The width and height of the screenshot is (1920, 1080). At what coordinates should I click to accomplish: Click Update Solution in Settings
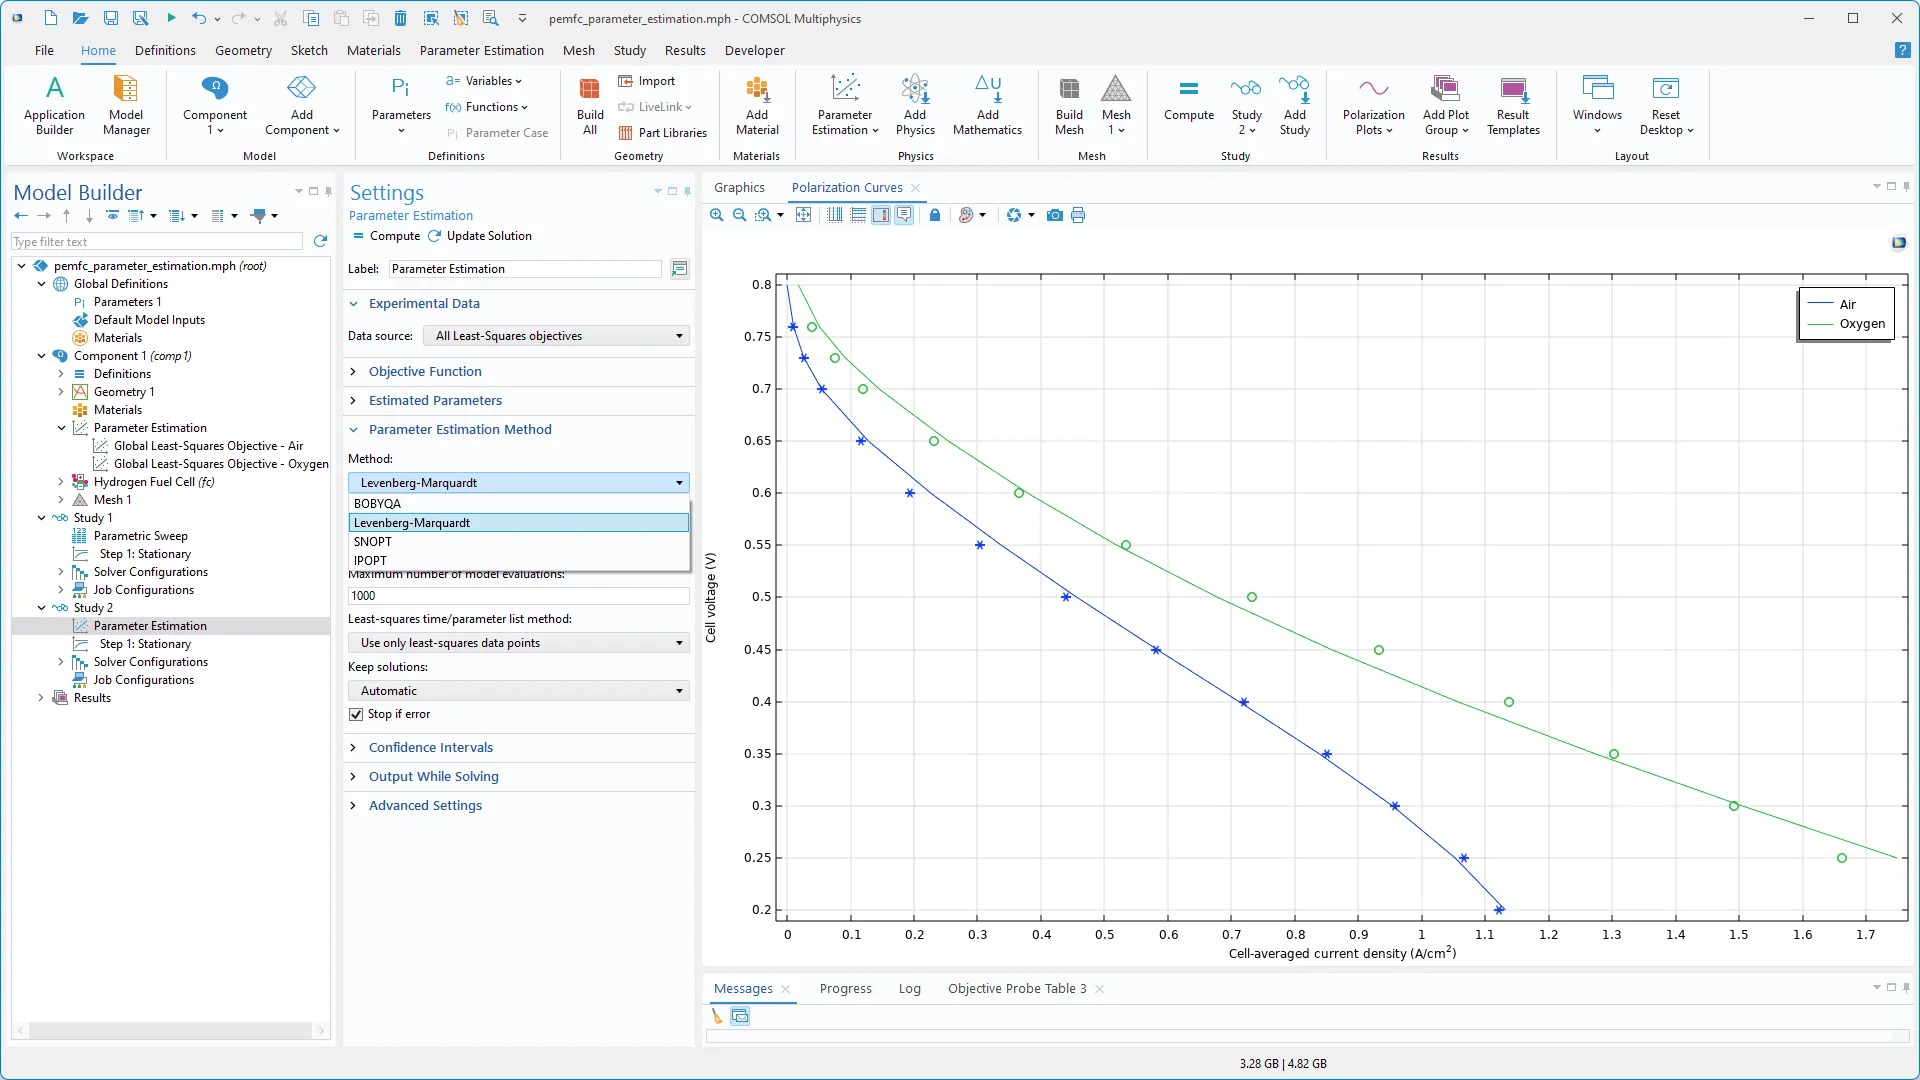479,236
